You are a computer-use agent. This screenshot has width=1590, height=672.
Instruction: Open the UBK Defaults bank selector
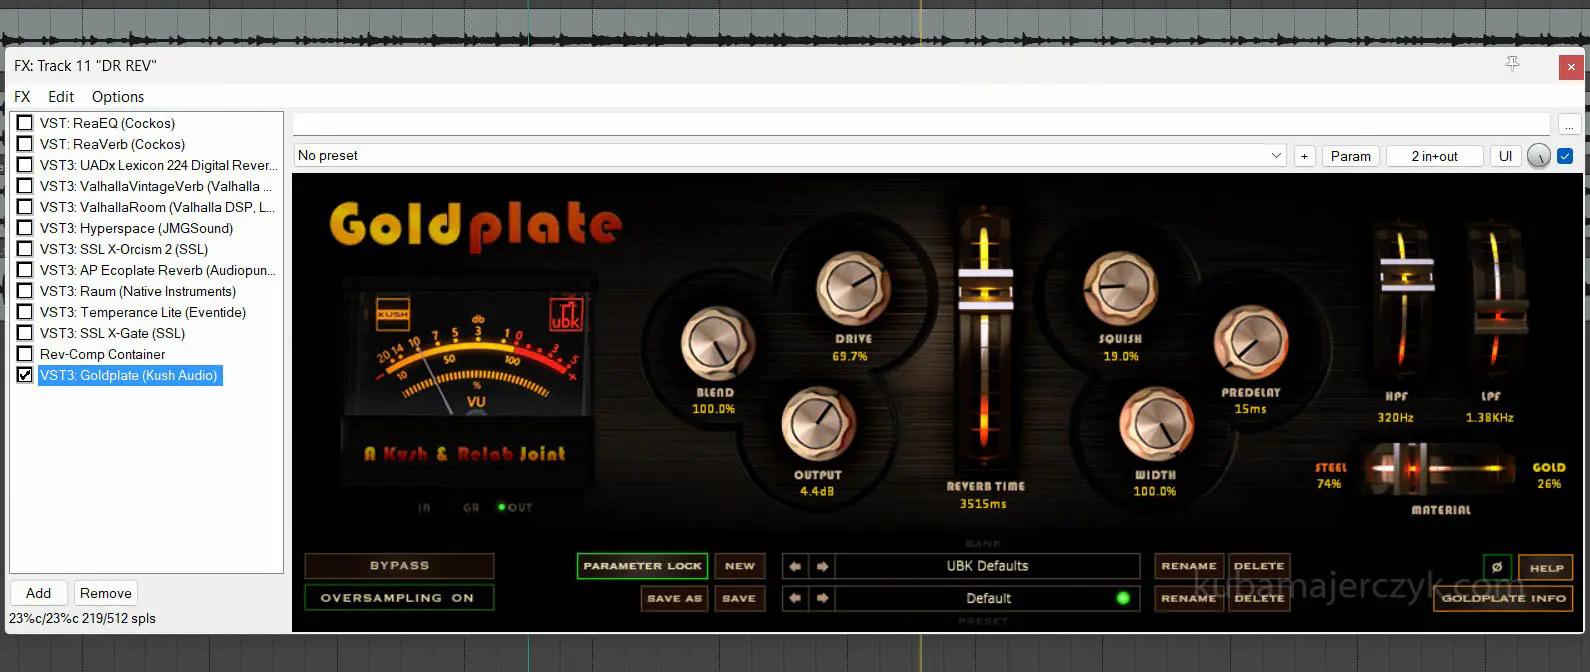click(x=987, y=566)
